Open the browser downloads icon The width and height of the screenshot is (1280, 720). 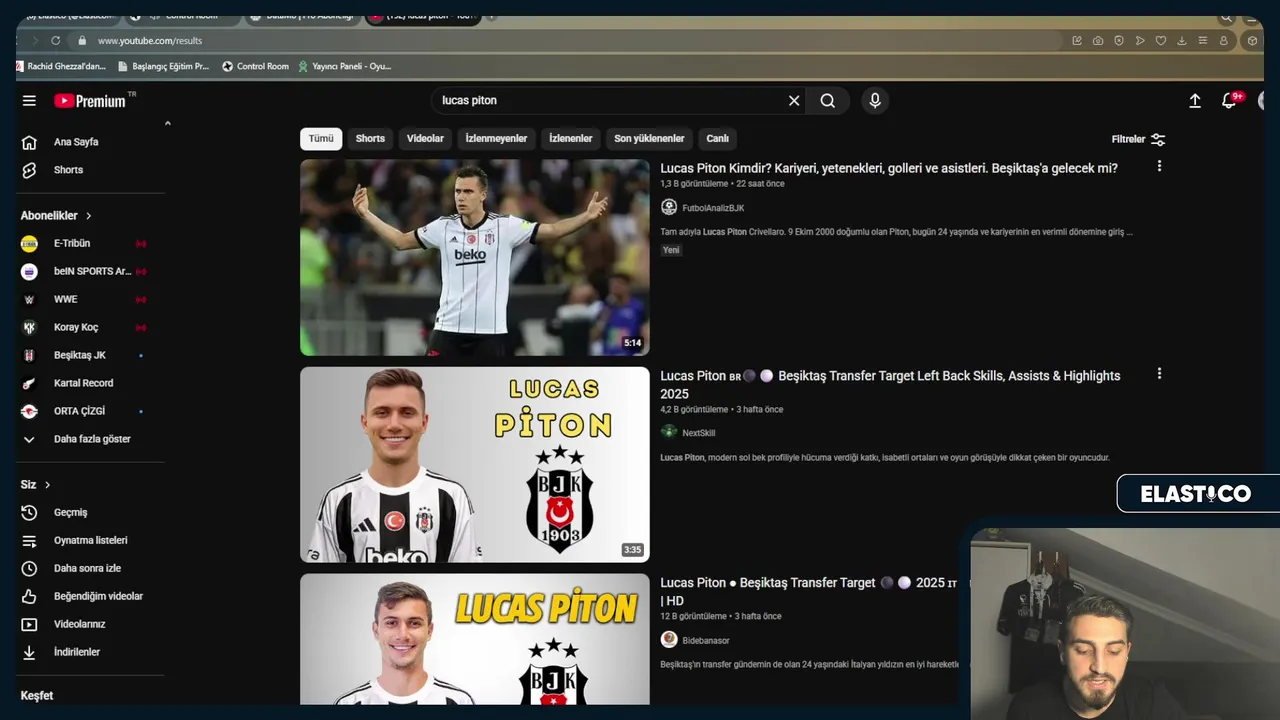click(x=1182, y=41)
